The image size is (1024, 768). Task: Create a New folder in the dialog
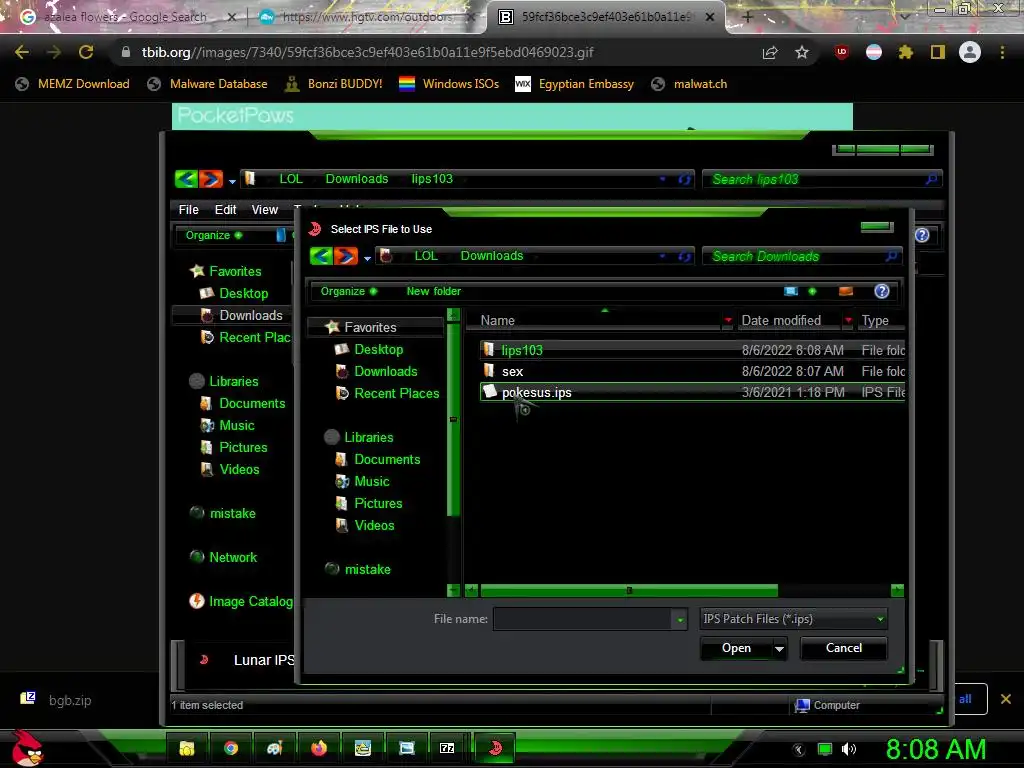434,291
